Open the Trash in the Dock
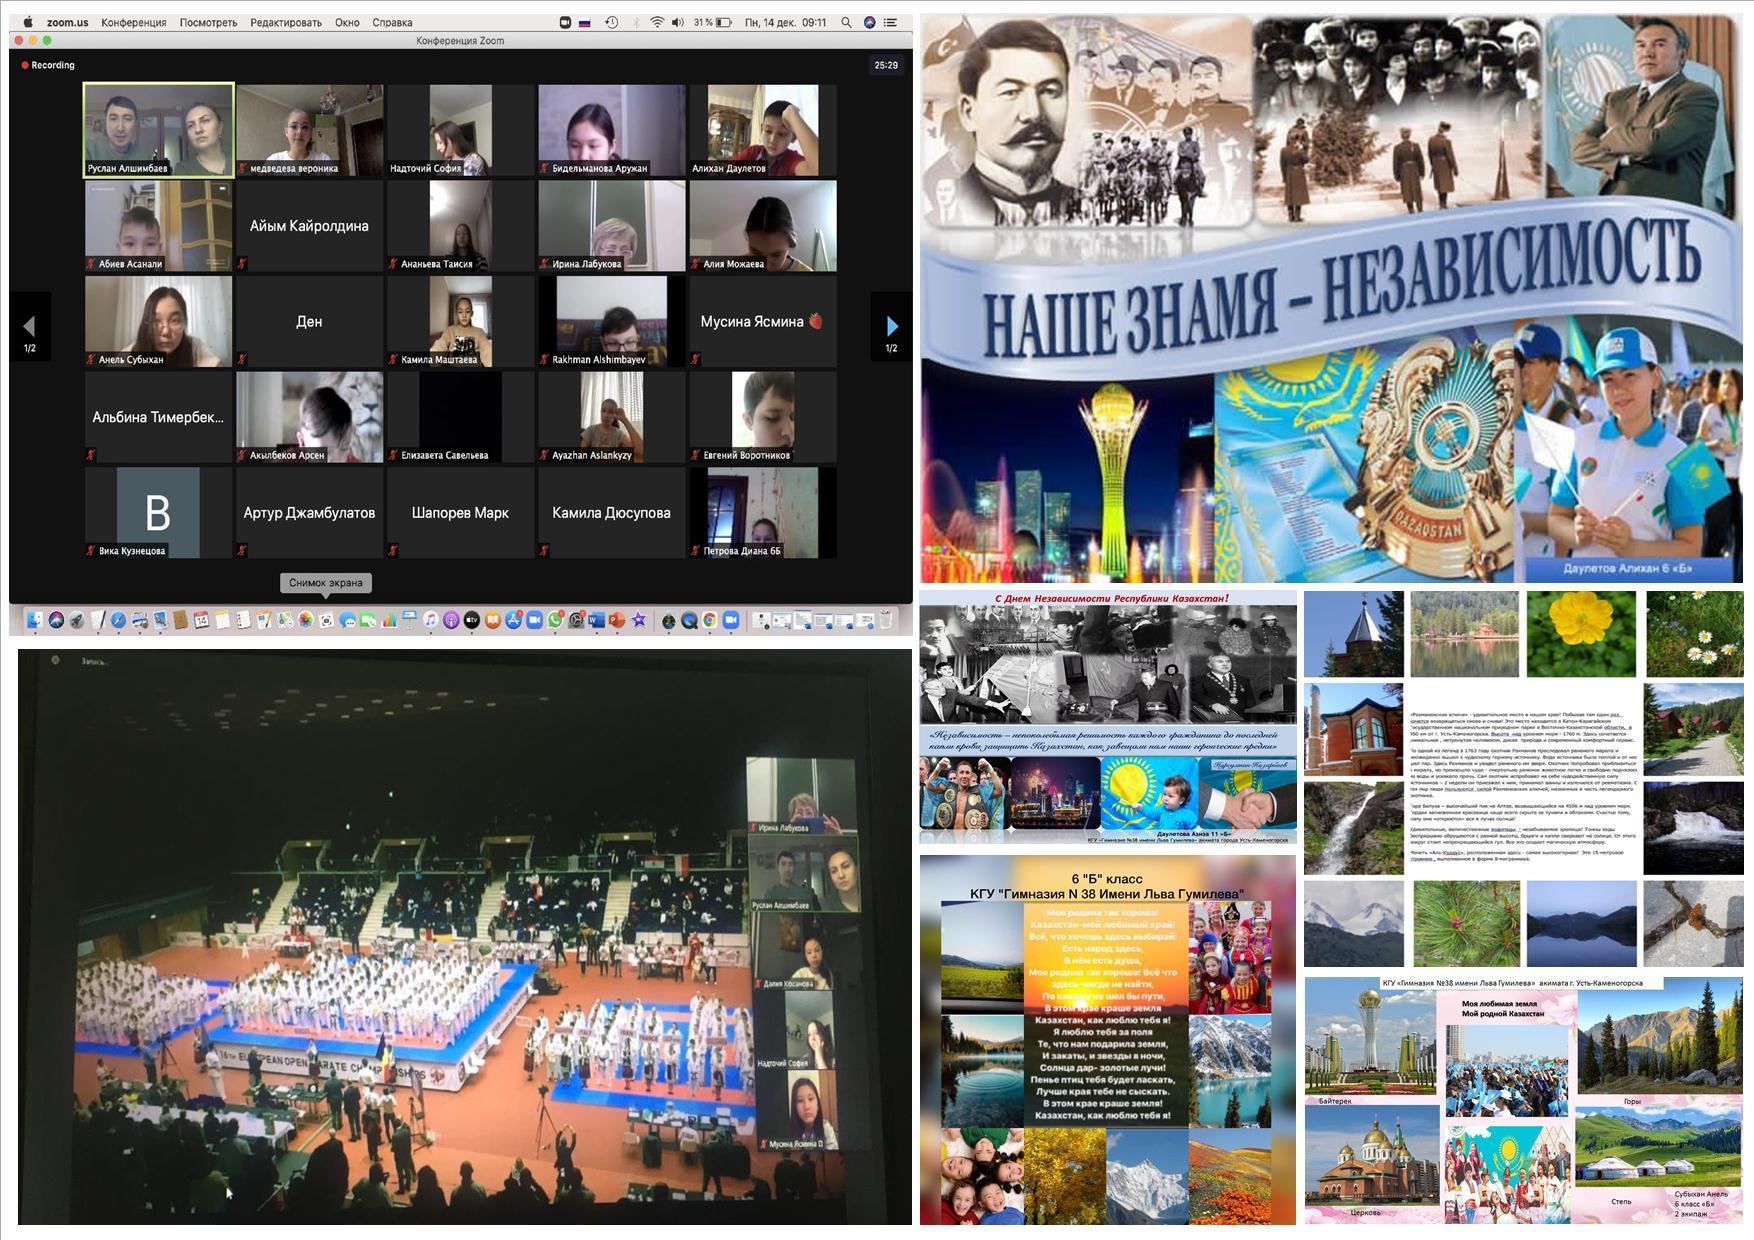This screenshot has height=1240, width=1754. [885, 621]
